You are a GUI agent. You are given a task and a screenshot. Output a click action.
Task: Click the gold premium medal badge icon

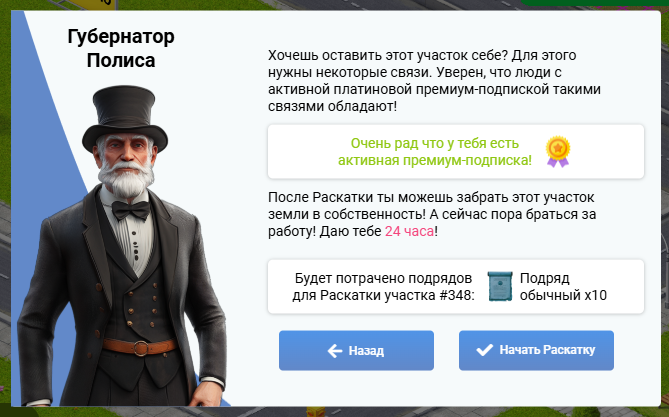point(558,152)
